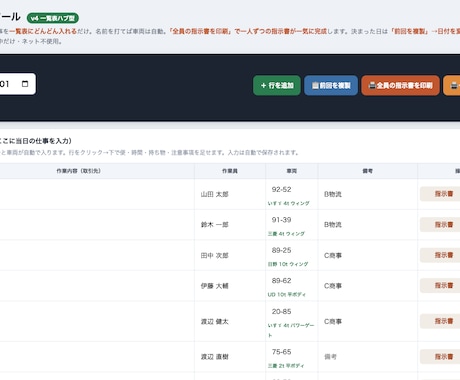Click vehicle number 75-65

(281, 352)
